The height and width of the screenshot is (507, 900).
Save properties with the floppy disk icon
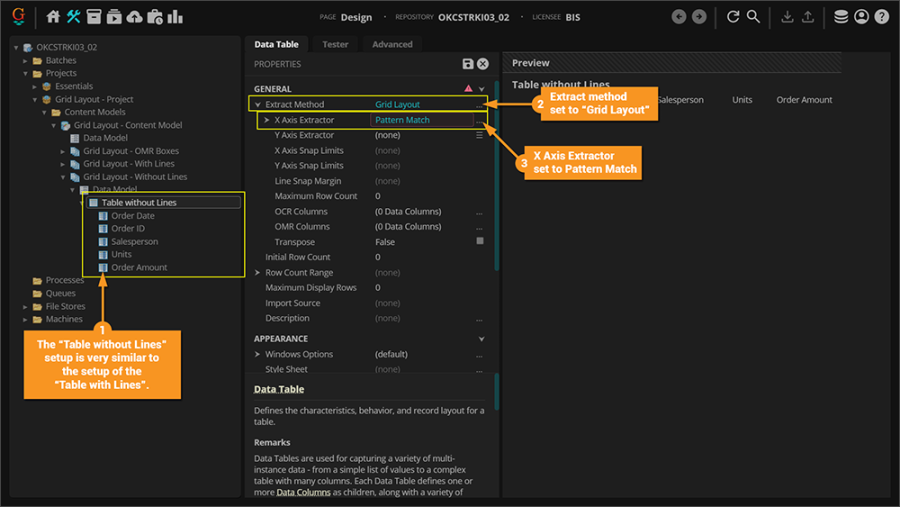[x=468, y=64]
